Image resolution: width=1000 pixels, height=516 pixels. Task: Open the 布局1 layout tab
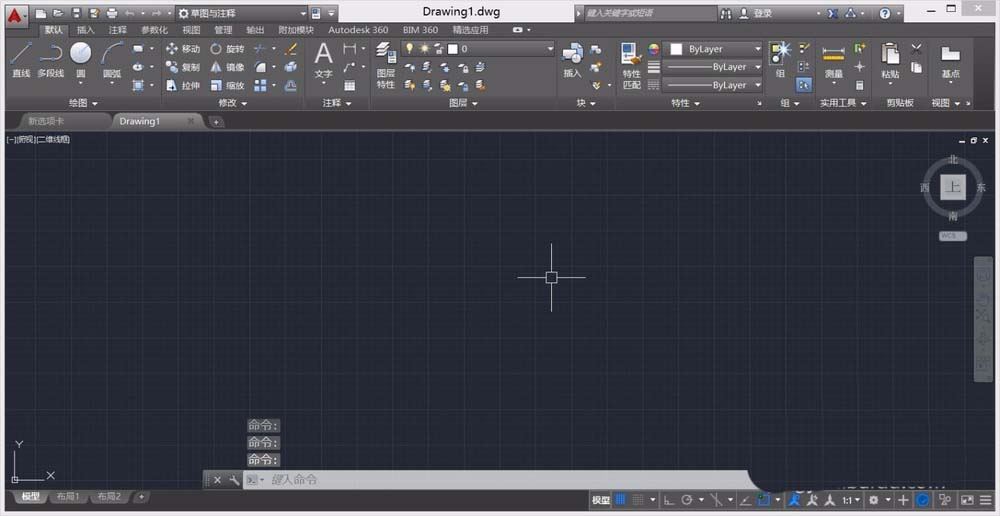[67, 497]
